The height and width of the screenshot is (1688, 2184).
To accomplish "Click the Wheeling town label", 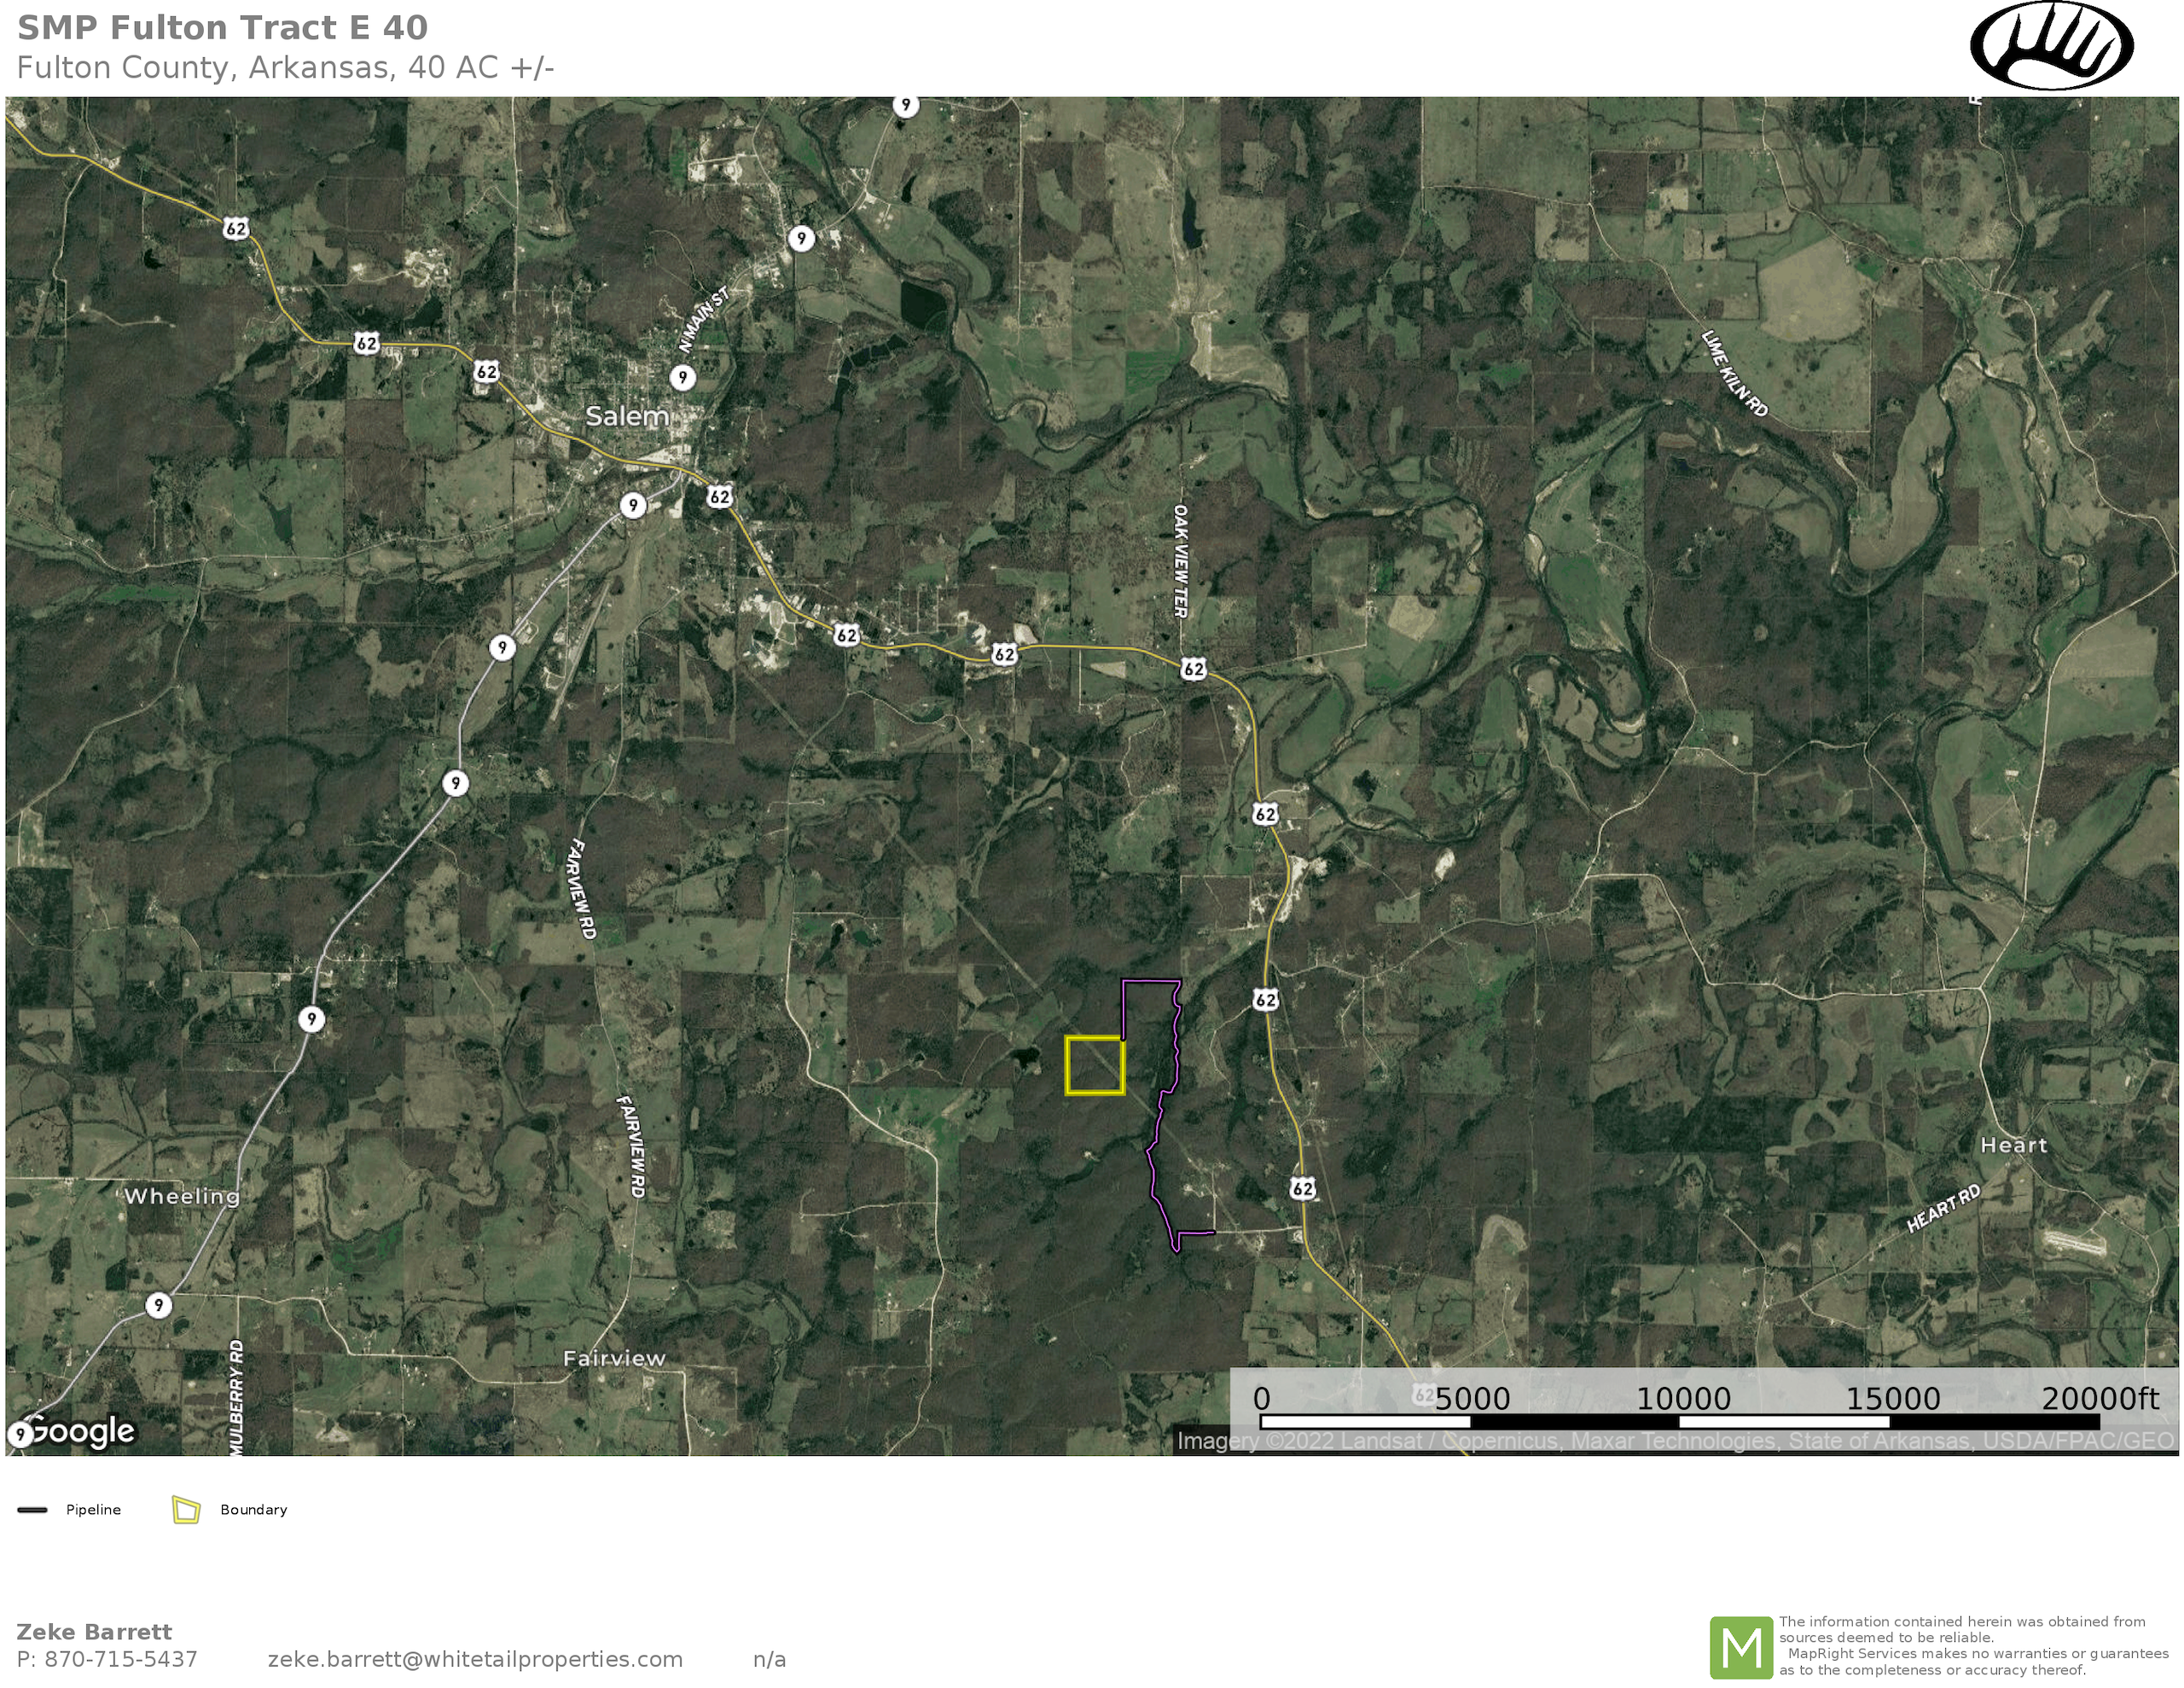I will coord(181,1196).
